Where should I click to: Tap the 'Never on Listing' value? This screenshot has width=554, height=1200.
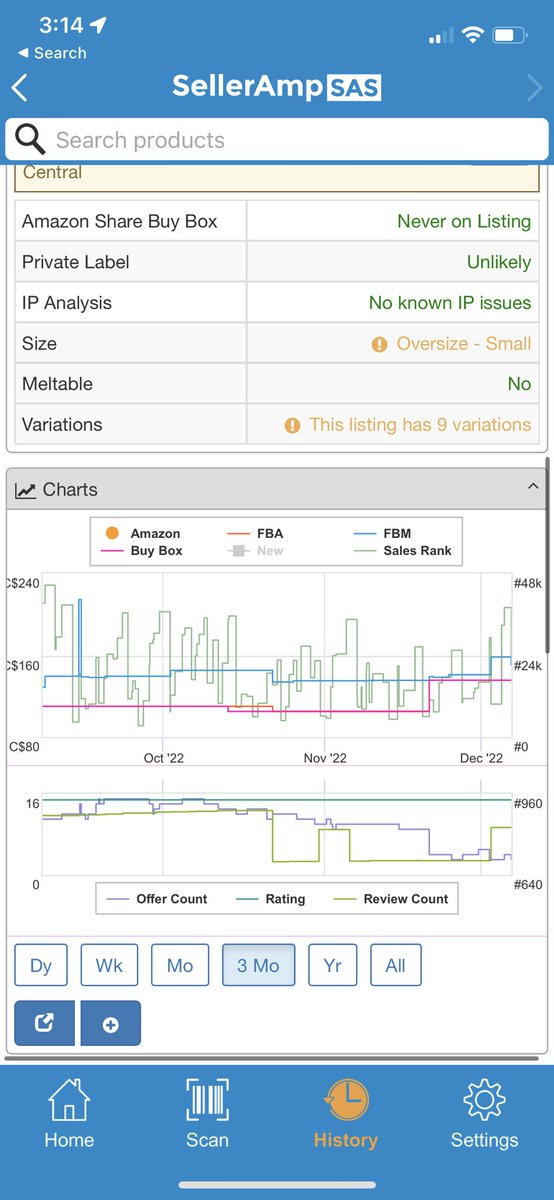464,222
